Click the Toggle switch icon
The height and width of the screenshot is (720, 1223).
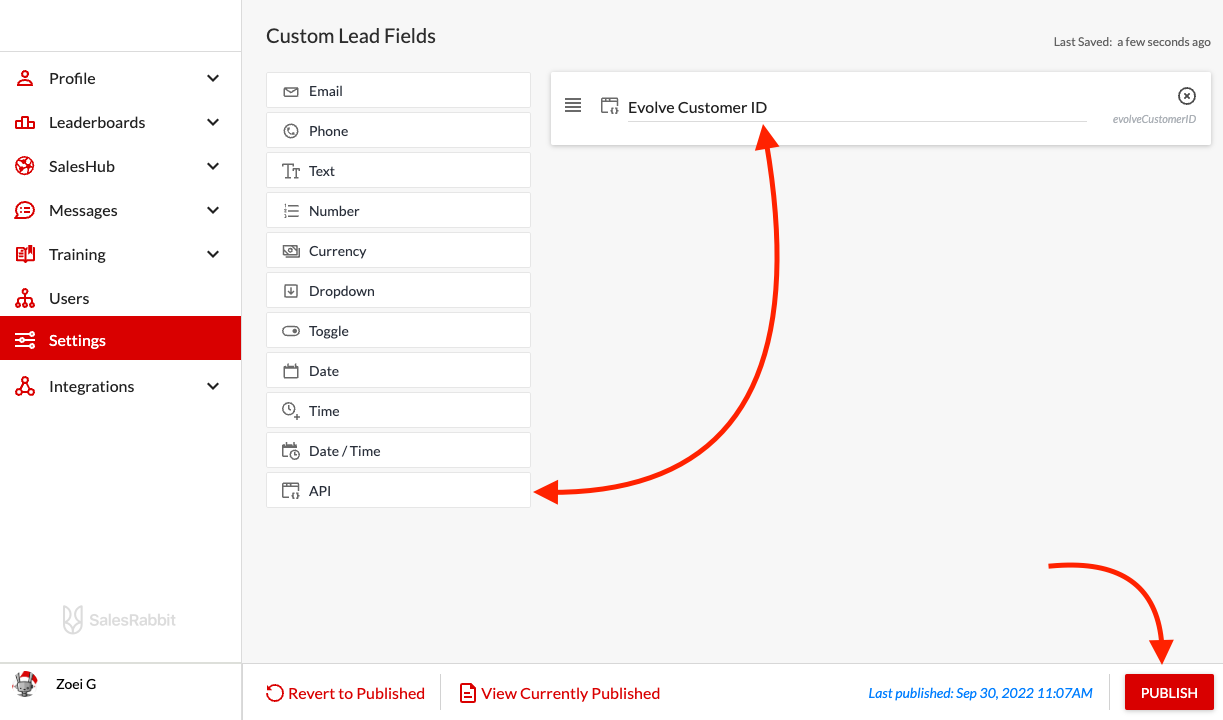tap(291, 331)
